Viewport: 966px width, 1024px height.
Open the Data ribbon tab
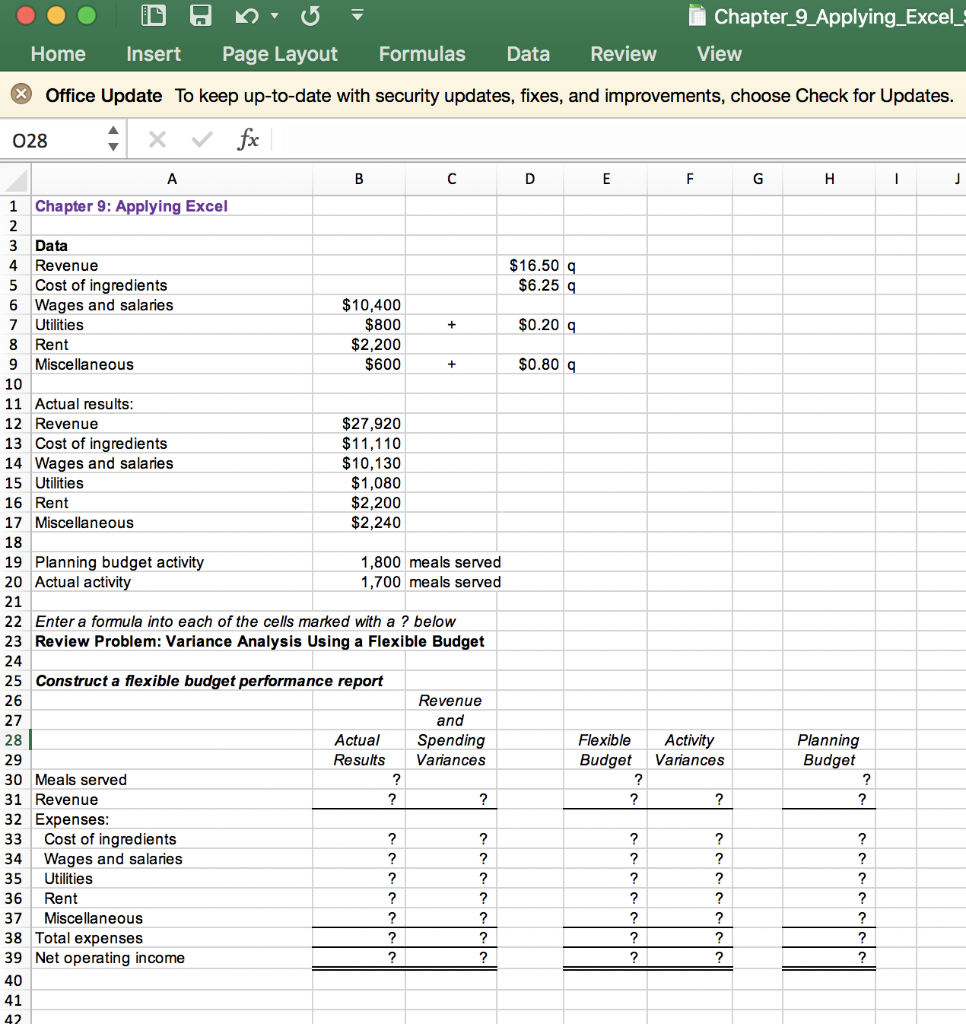(x=528, y=54)
